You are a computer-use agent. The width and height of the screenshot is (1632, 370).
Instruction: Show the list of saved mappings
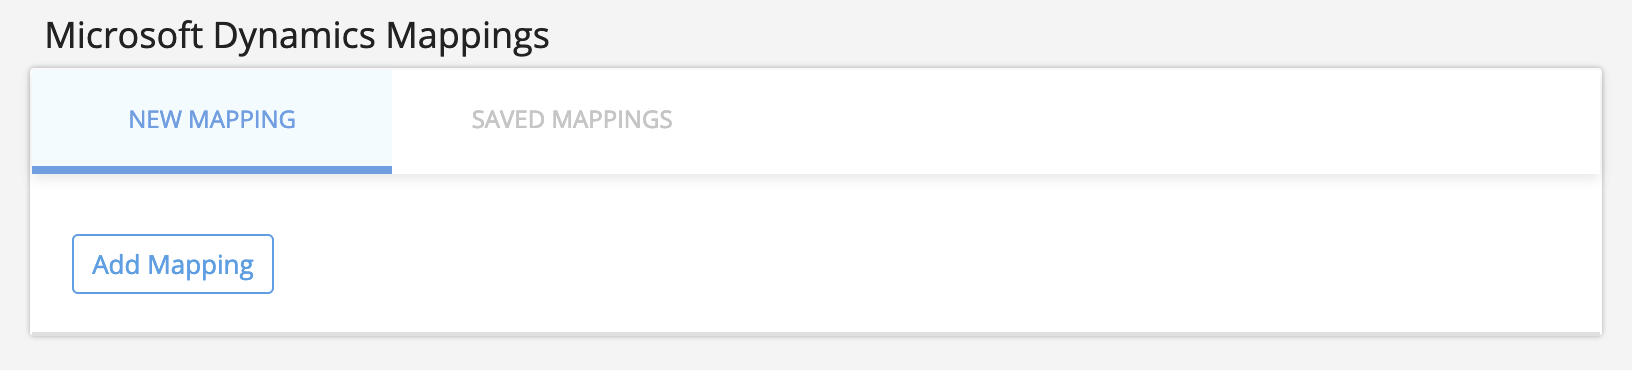click(x=572, y=120)
